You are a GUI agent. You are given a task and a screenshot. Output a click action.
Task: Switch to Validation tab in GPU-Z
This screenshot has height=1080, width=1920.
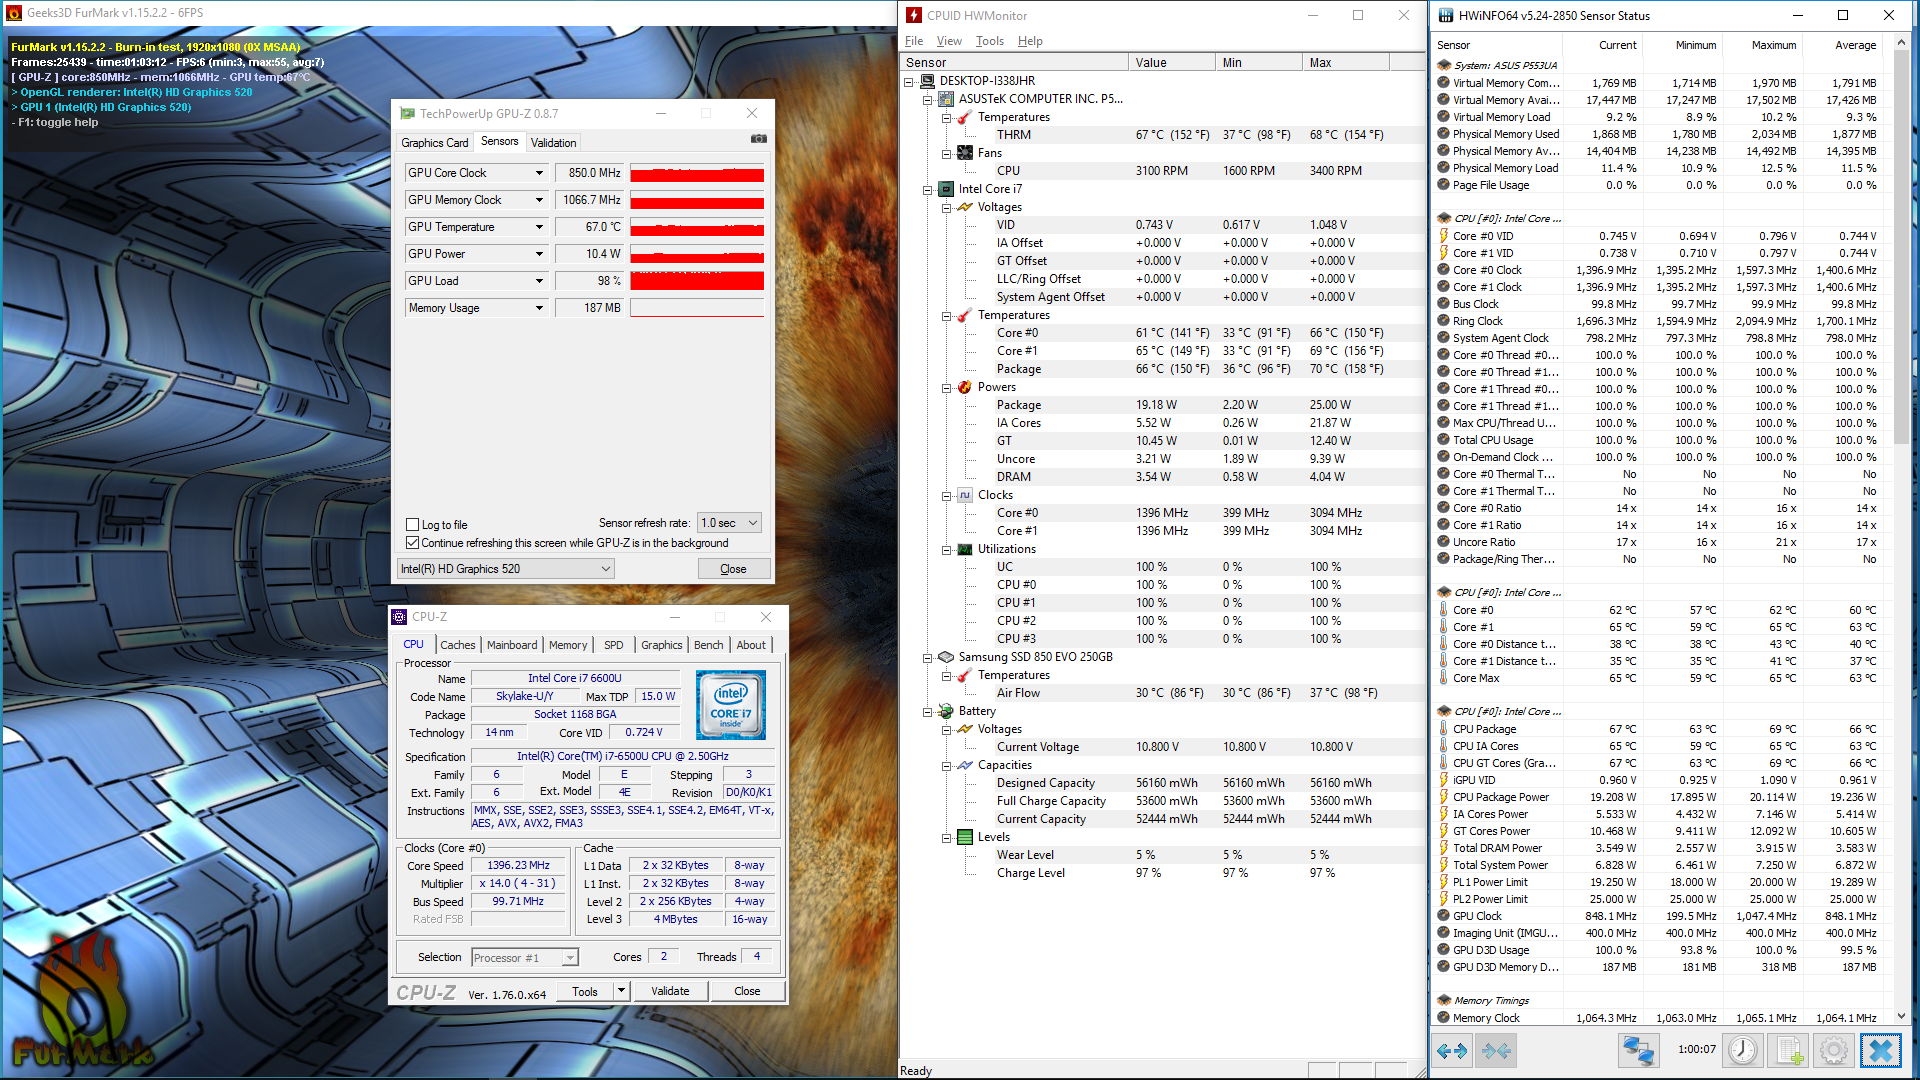pos(553,143)
